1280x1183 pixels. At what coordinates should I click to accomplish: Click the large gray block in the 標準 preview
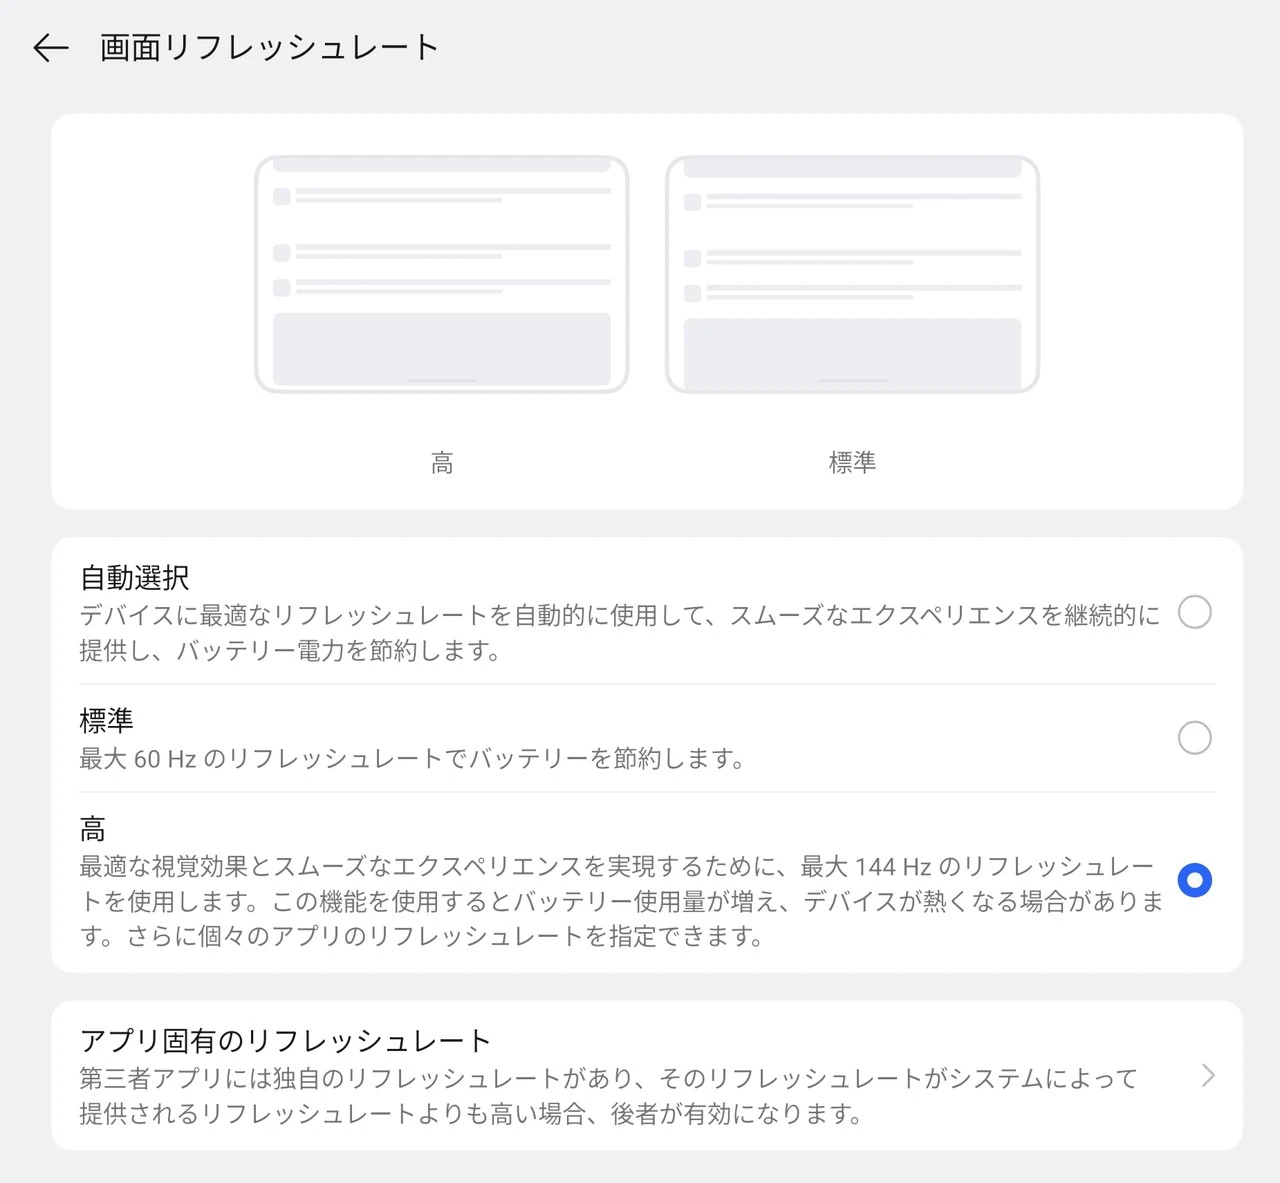[852, 352]
